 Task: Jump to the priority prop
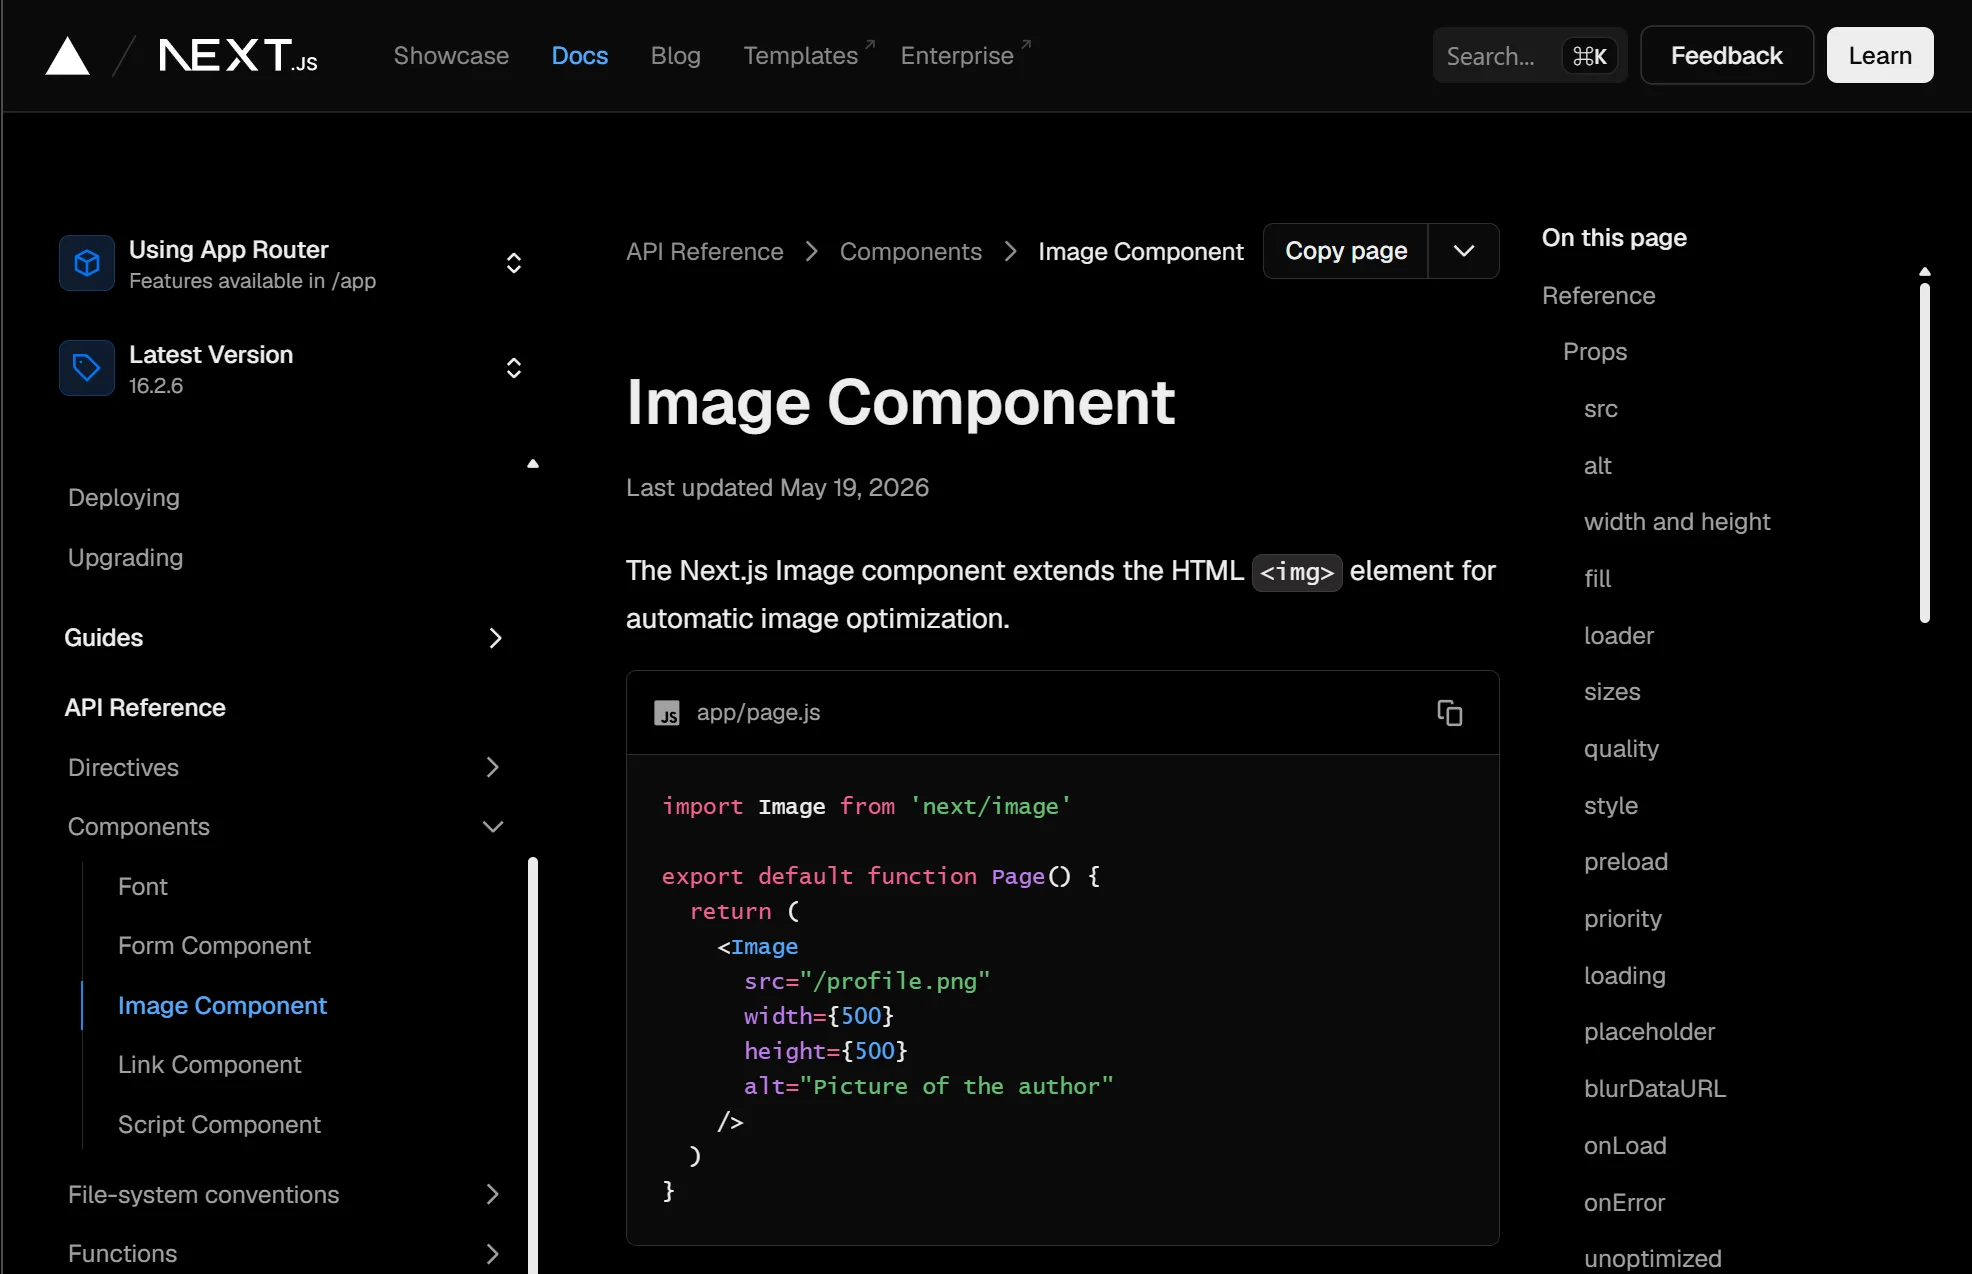tap(1623, 919)
